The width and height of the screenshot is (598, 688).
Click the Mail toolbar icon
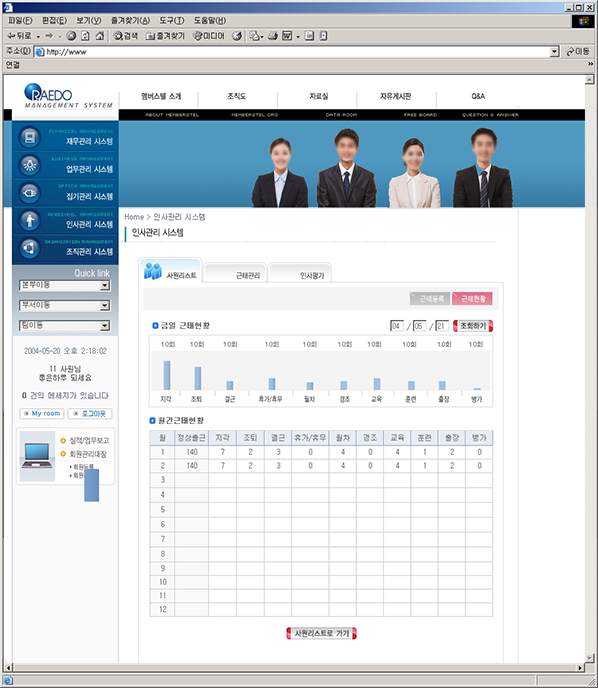tap(254, 36)
